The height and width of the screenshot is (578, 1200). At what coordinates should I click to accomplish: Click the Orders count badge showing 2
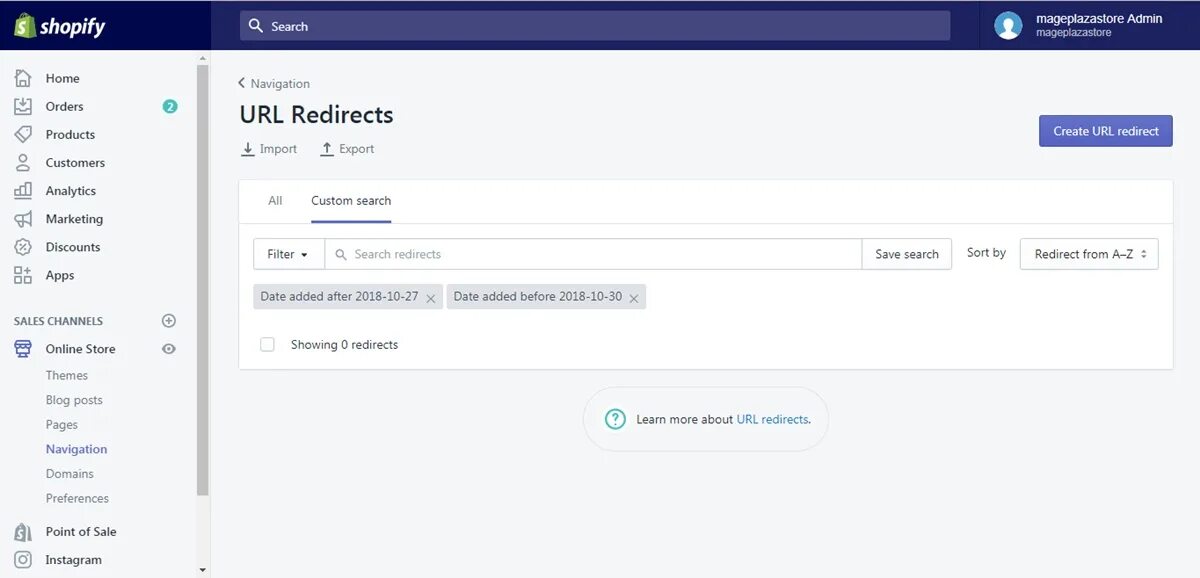[x=170, y=106]
